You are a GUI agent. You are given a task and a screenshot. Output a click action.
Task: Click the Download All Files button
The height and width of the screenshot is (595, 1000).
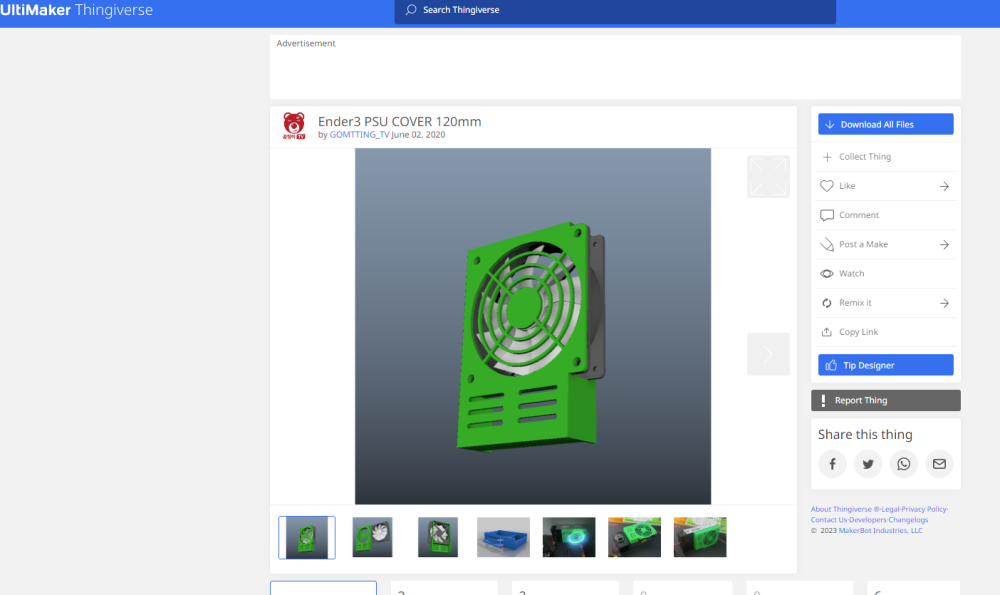(886, 124)
